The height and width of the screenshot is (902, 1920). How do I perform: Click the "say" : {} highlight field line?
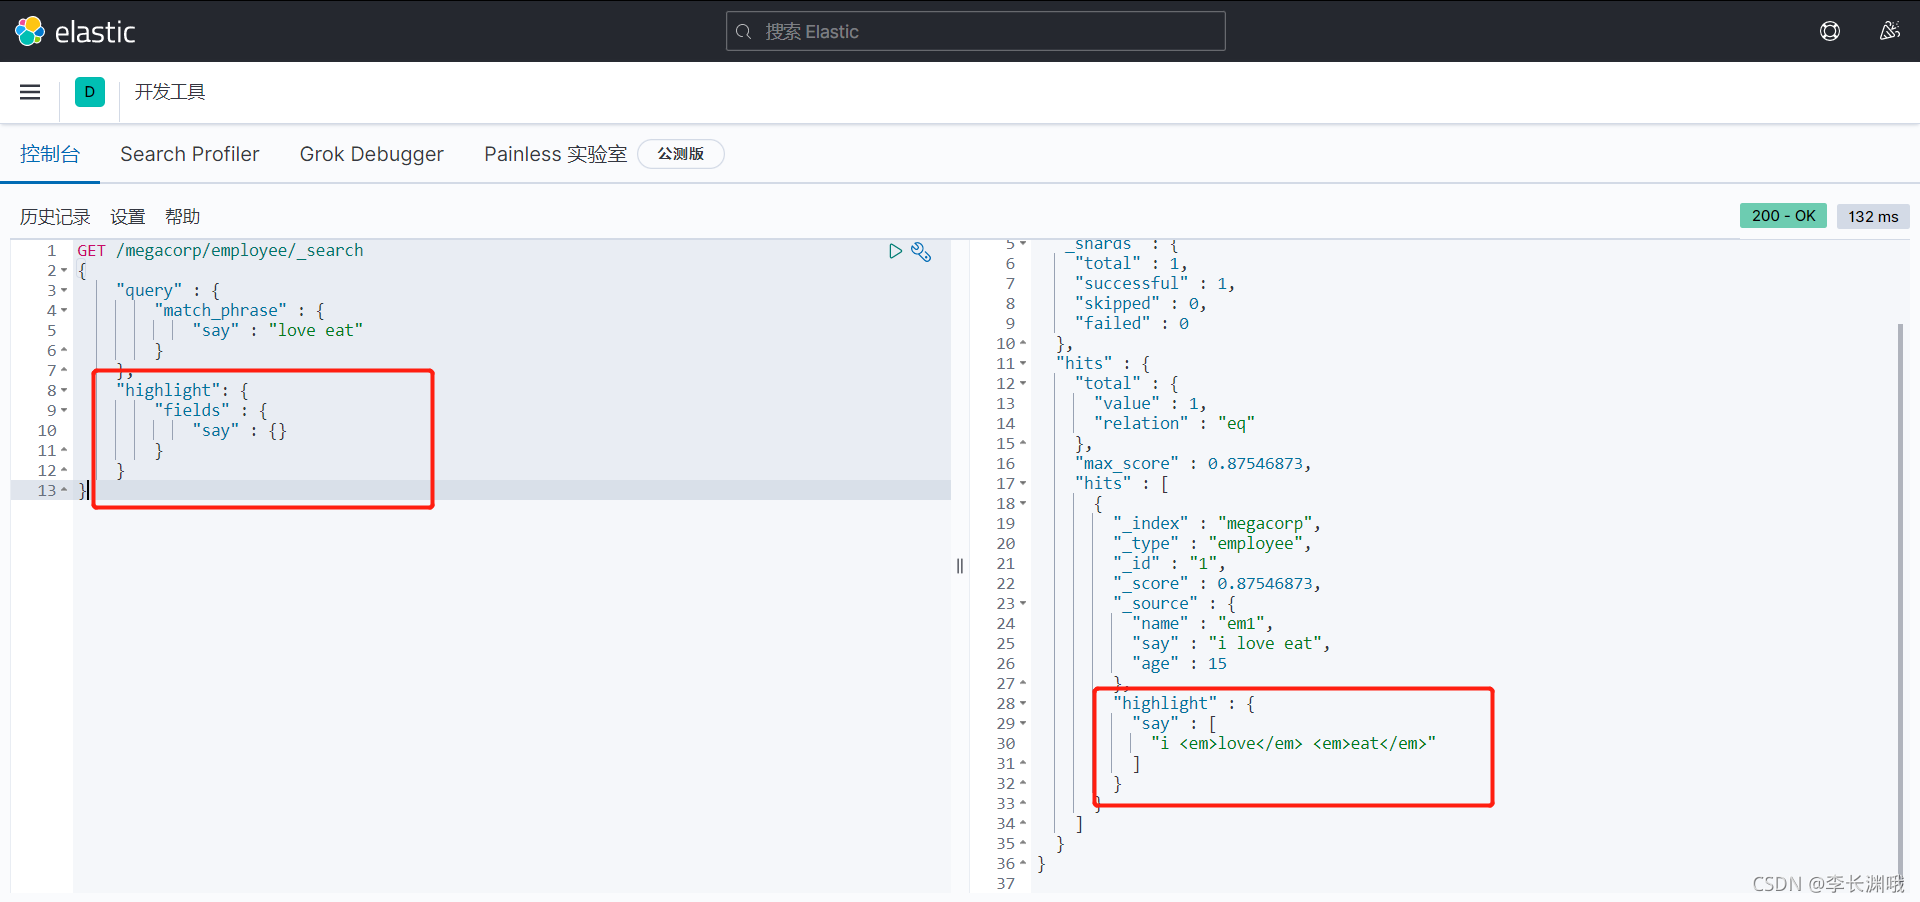[x=239, y=431]
